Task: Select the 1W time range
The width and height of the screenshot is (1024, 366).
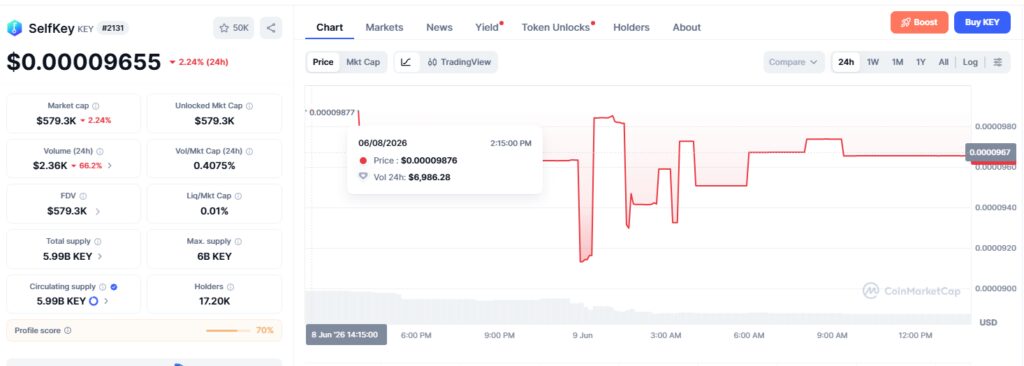Action: 873,62
